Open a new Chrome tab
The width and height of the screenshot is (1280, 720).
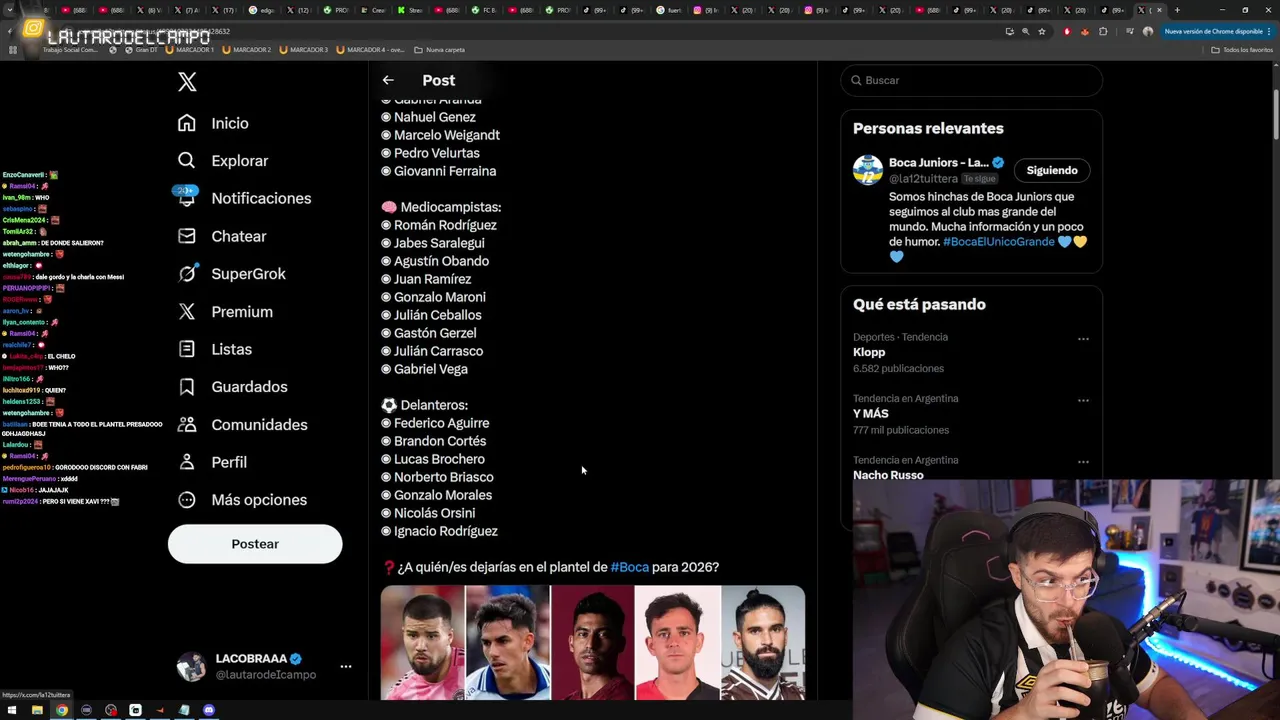click(x=1177, y=10)
